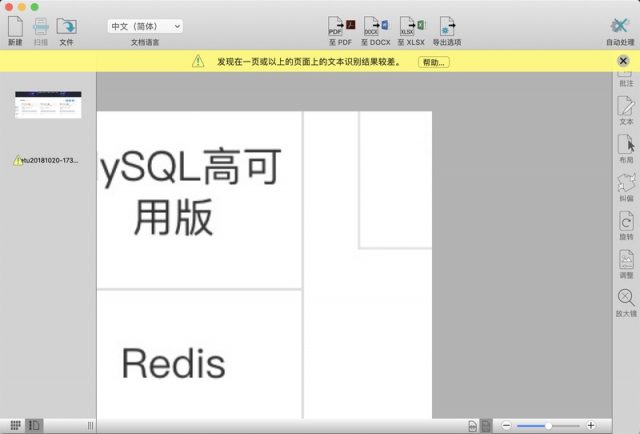Click the warning triangle in yellow banner

click(198, 61)
